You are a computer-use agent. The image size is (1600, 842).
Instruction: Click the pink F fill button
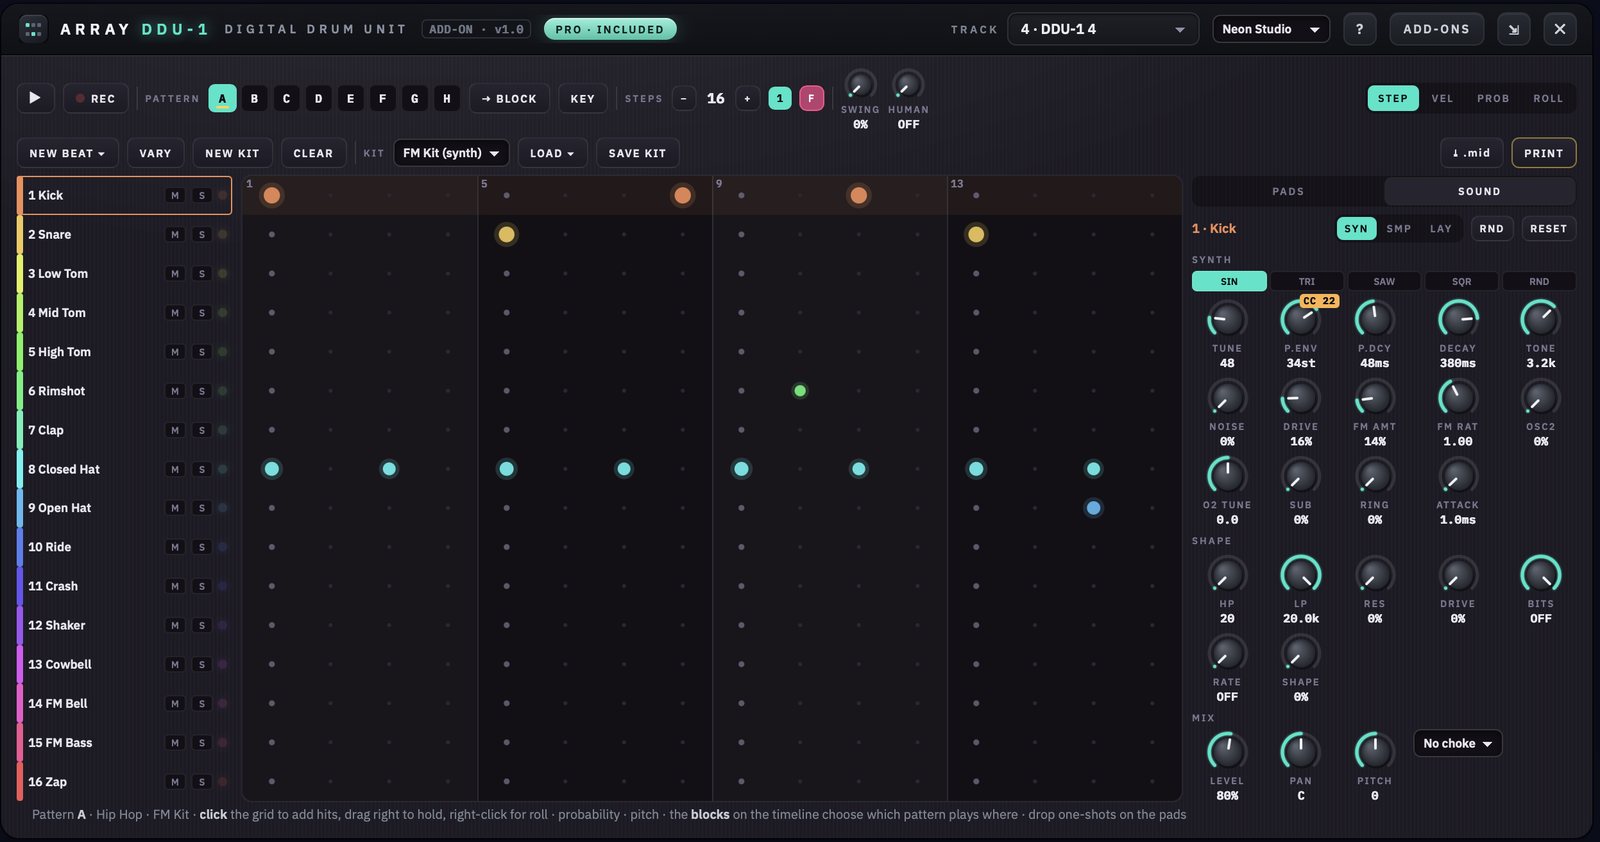(811, 98)
